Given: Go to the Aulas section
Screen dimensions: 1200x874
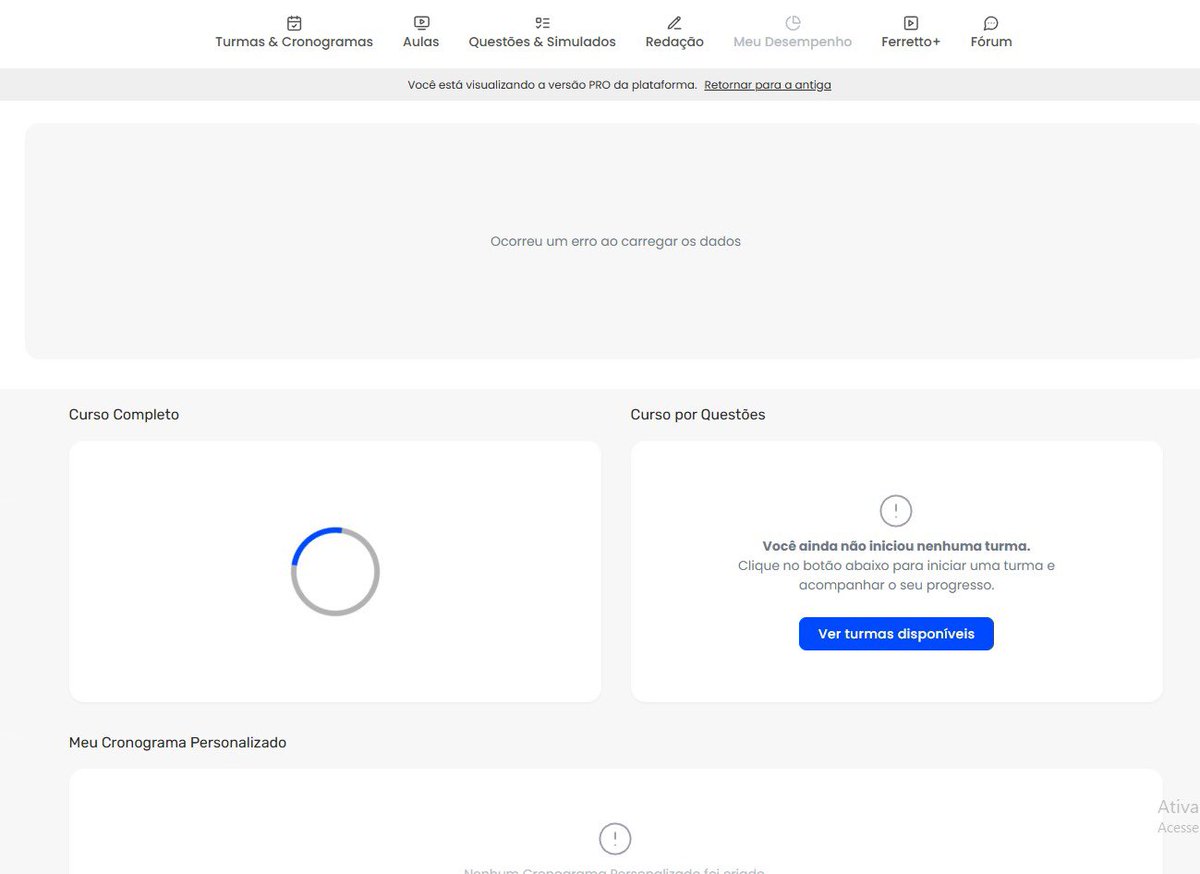Looking at the screenshot, I should click(421, 42).
